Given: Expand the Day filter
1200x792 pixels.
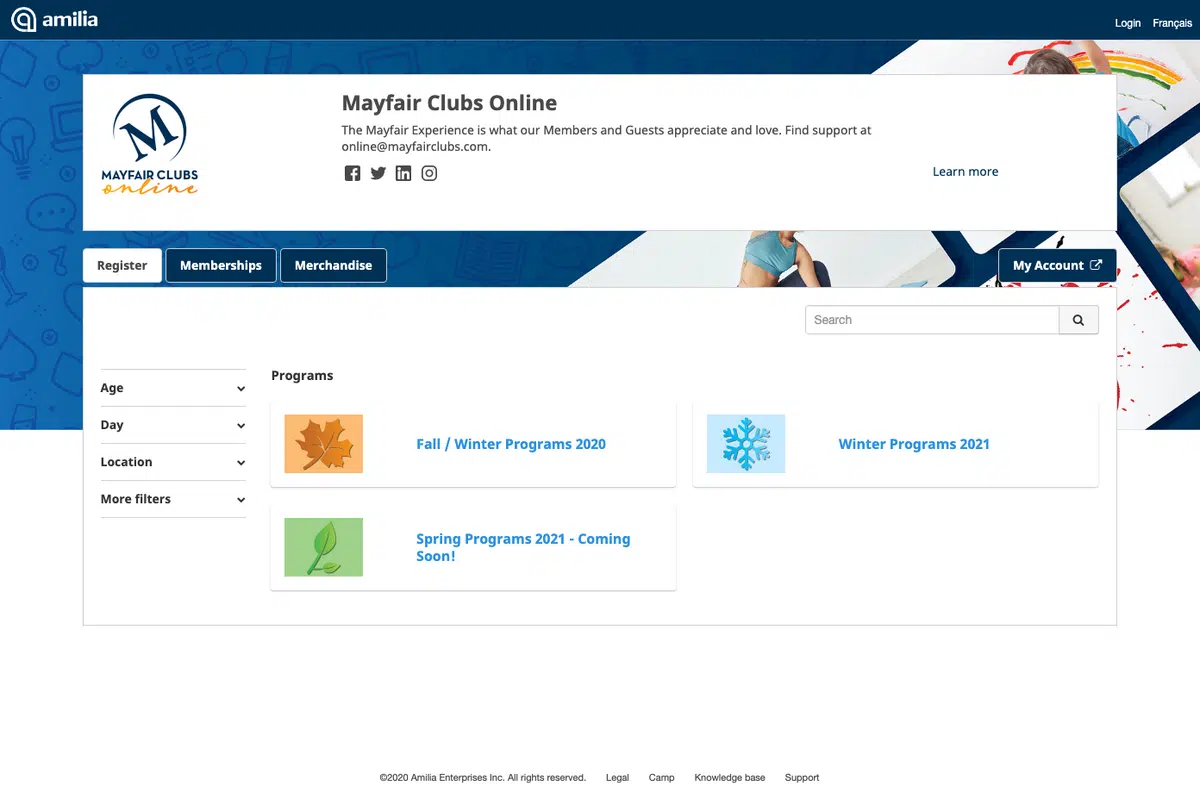Looking at the screenshot, I should [x=173, y=425].
